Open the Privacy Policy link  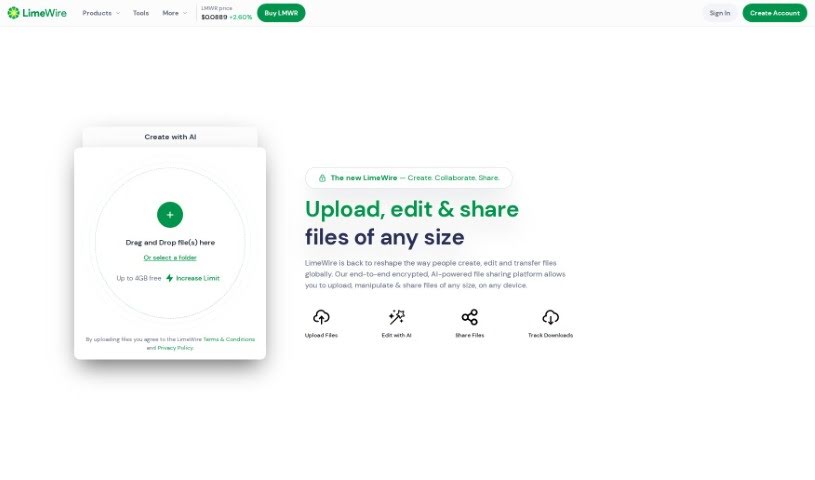click(175, 348)
